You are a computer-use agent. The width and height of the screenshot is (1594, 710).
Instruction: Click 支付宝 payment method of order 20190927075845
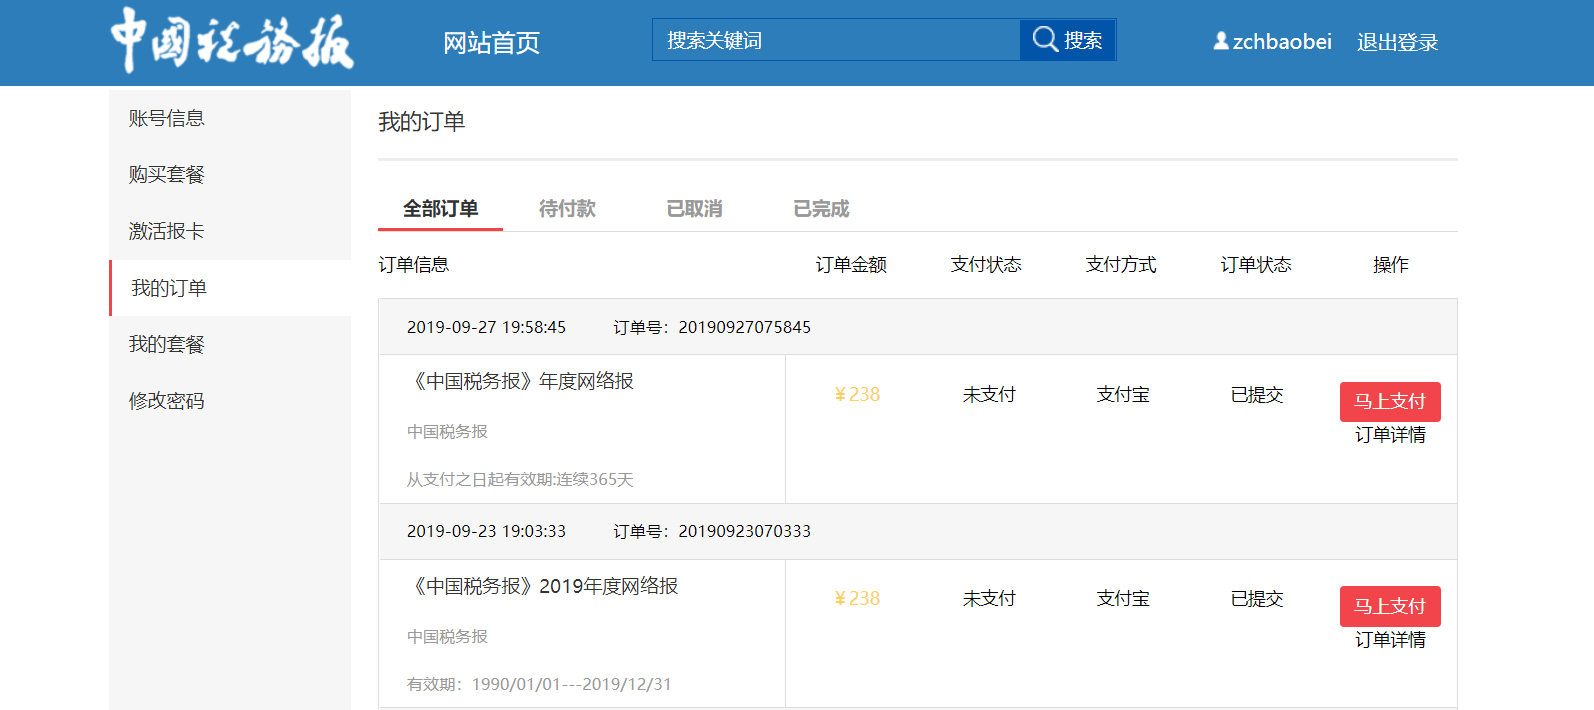(x=1123, y=394)
